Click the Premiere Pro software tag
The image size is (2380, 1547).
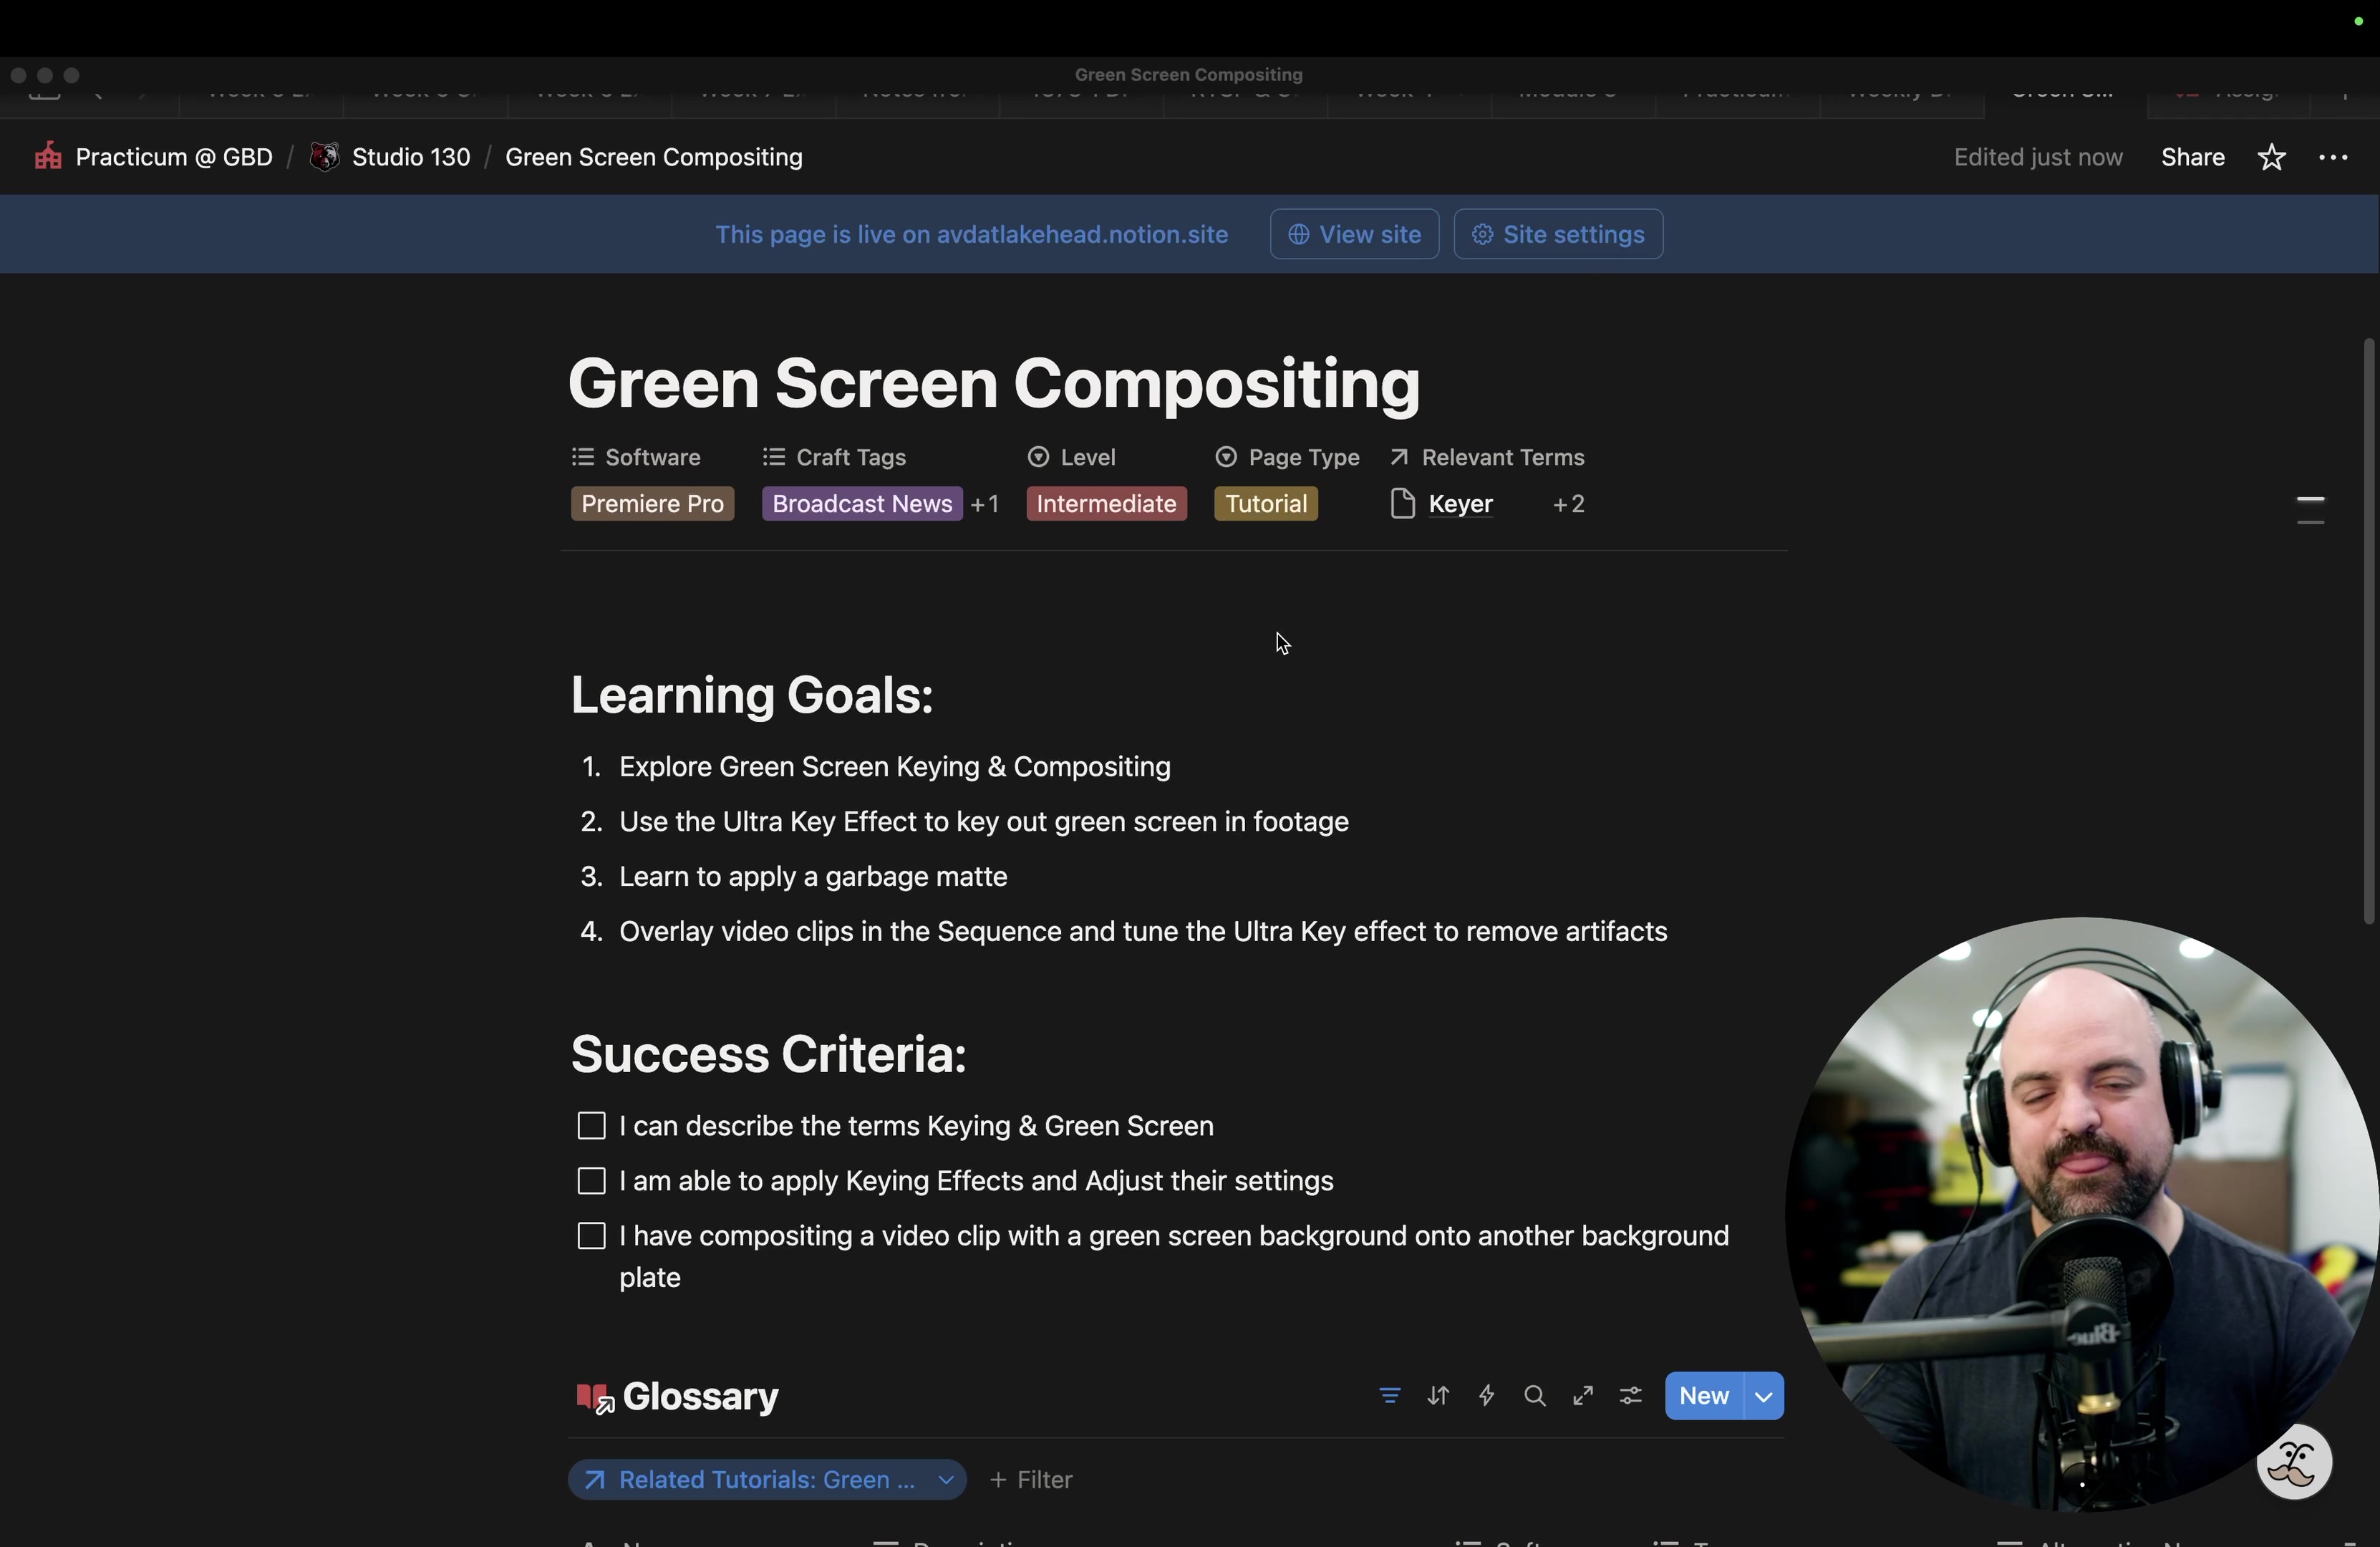[x=652, y=504]
